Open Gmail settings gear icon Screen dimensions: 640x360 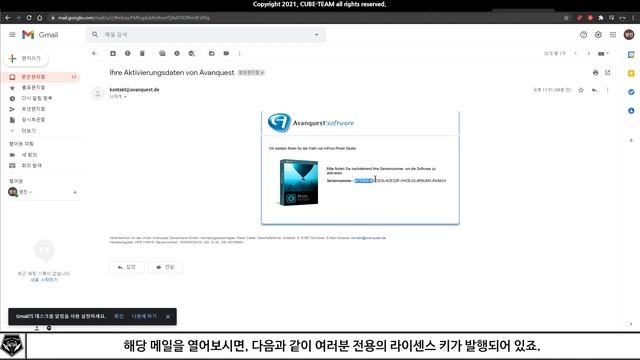click(598, 35)
